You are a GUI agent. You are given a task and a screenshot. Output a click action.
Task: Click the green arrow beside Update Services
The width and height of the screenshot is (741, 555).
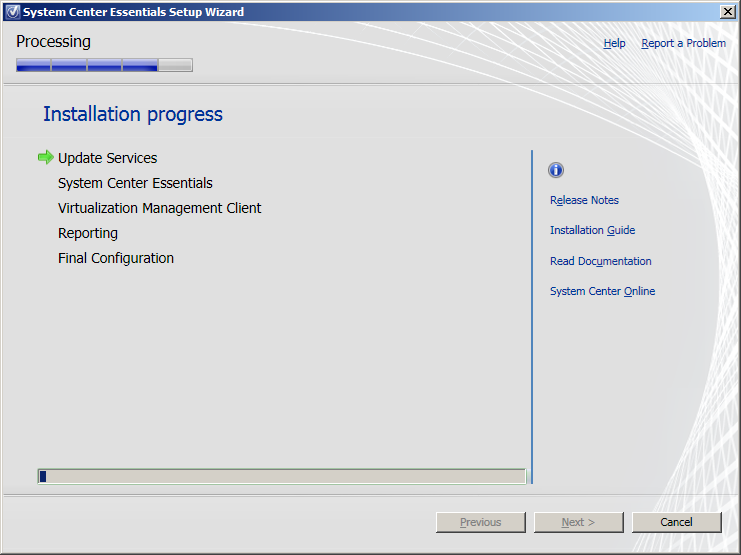[46, 157]
